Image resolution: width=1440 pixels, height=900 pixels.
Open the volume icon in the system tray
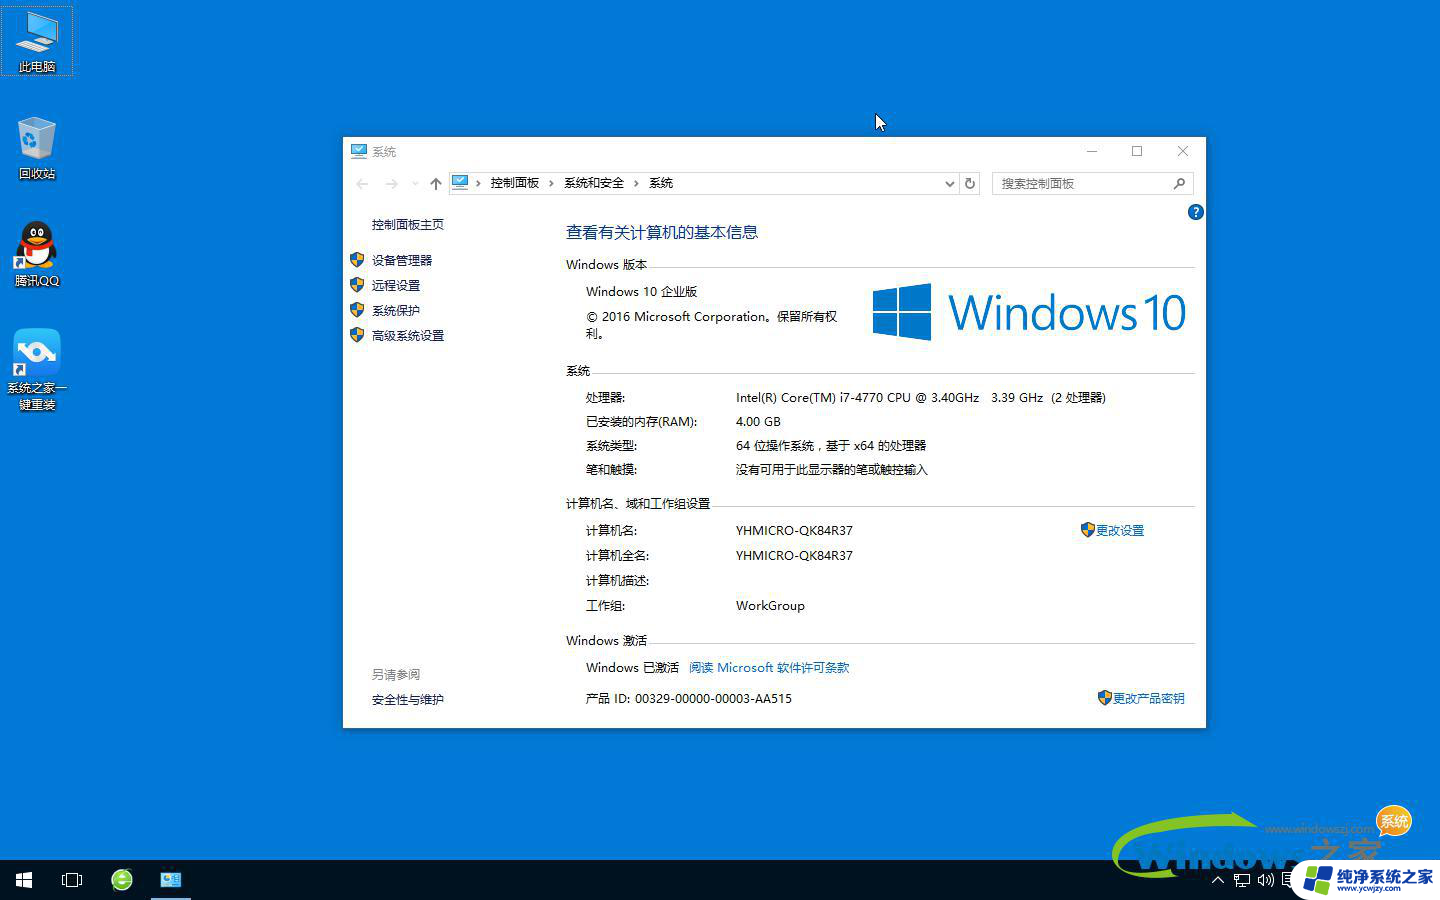(1265, 880)
